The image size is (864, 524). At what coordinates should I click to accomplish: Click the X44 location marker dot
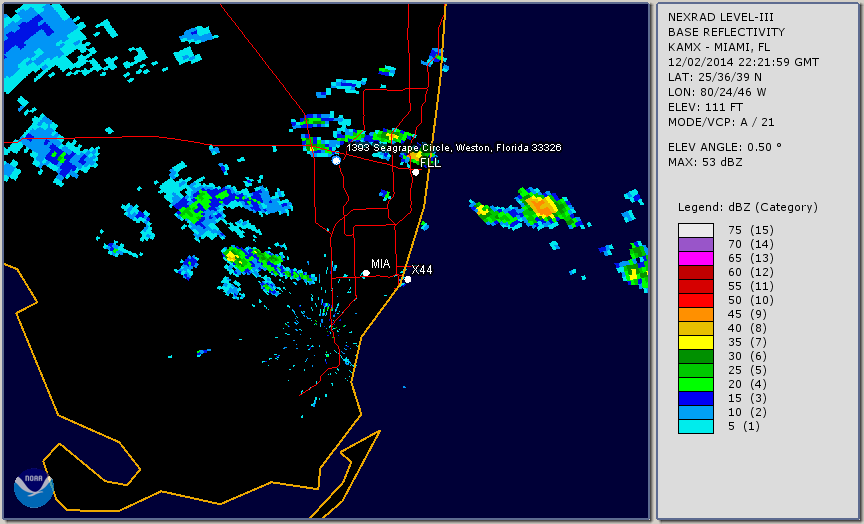[x=408, y=280]
